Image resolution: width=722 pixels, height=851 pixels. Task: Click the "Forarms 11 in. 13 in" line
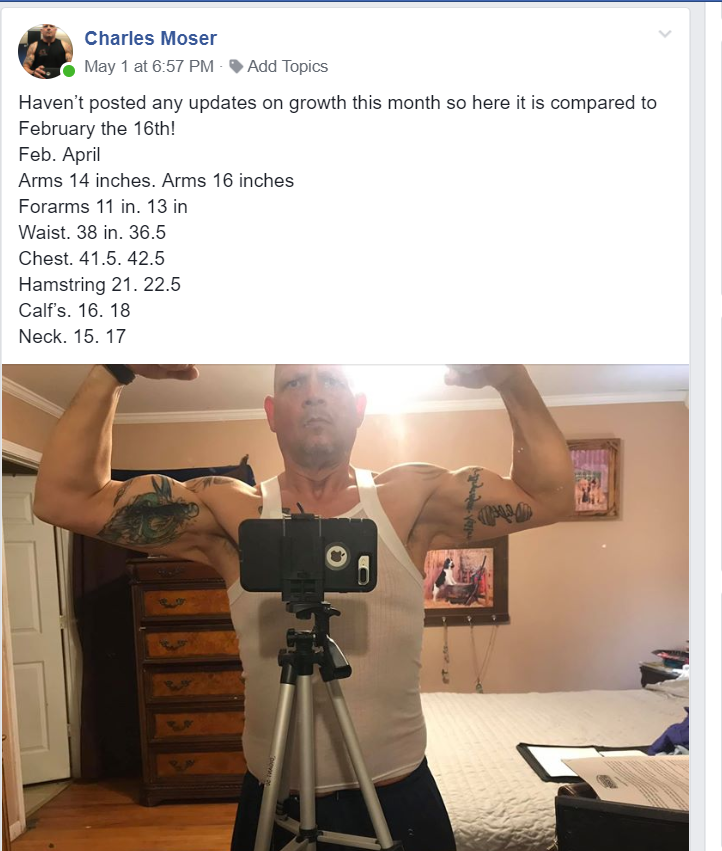103,207
